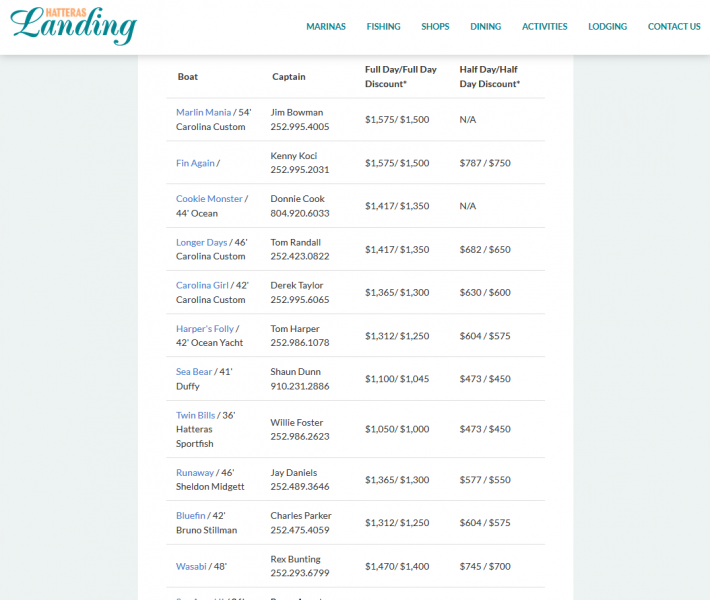
Task: Click Twin Bills' $1,050/ $1,000 price
Action: (397, 429)
